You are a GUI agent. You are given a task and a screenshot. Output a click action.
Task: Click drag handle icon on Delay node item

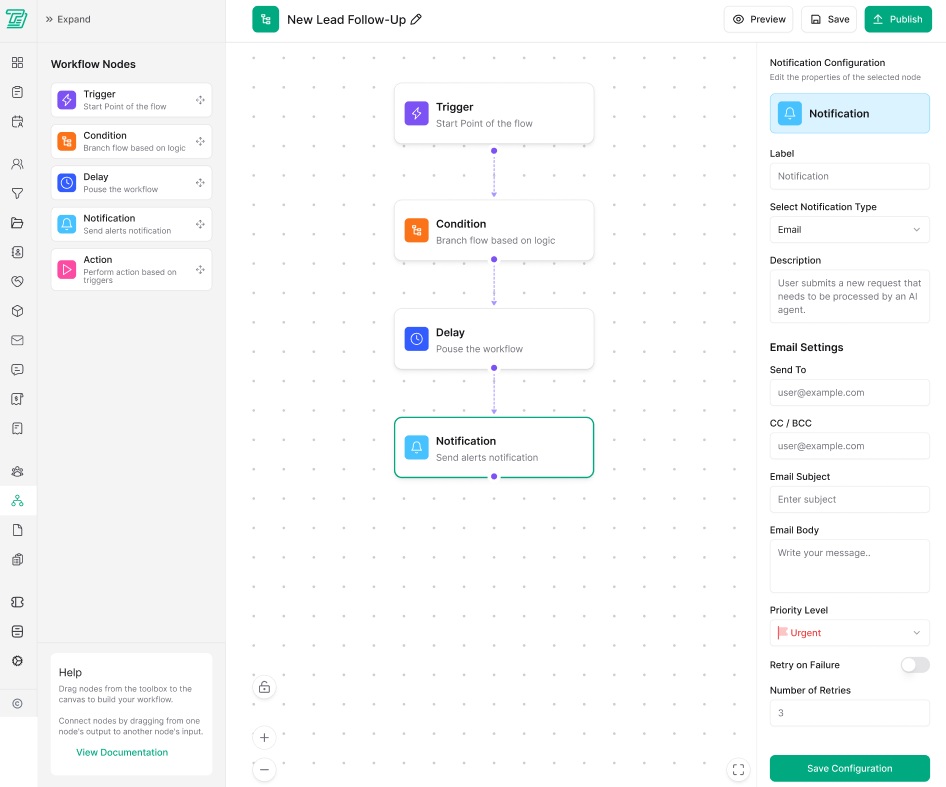tap(200, 183)
